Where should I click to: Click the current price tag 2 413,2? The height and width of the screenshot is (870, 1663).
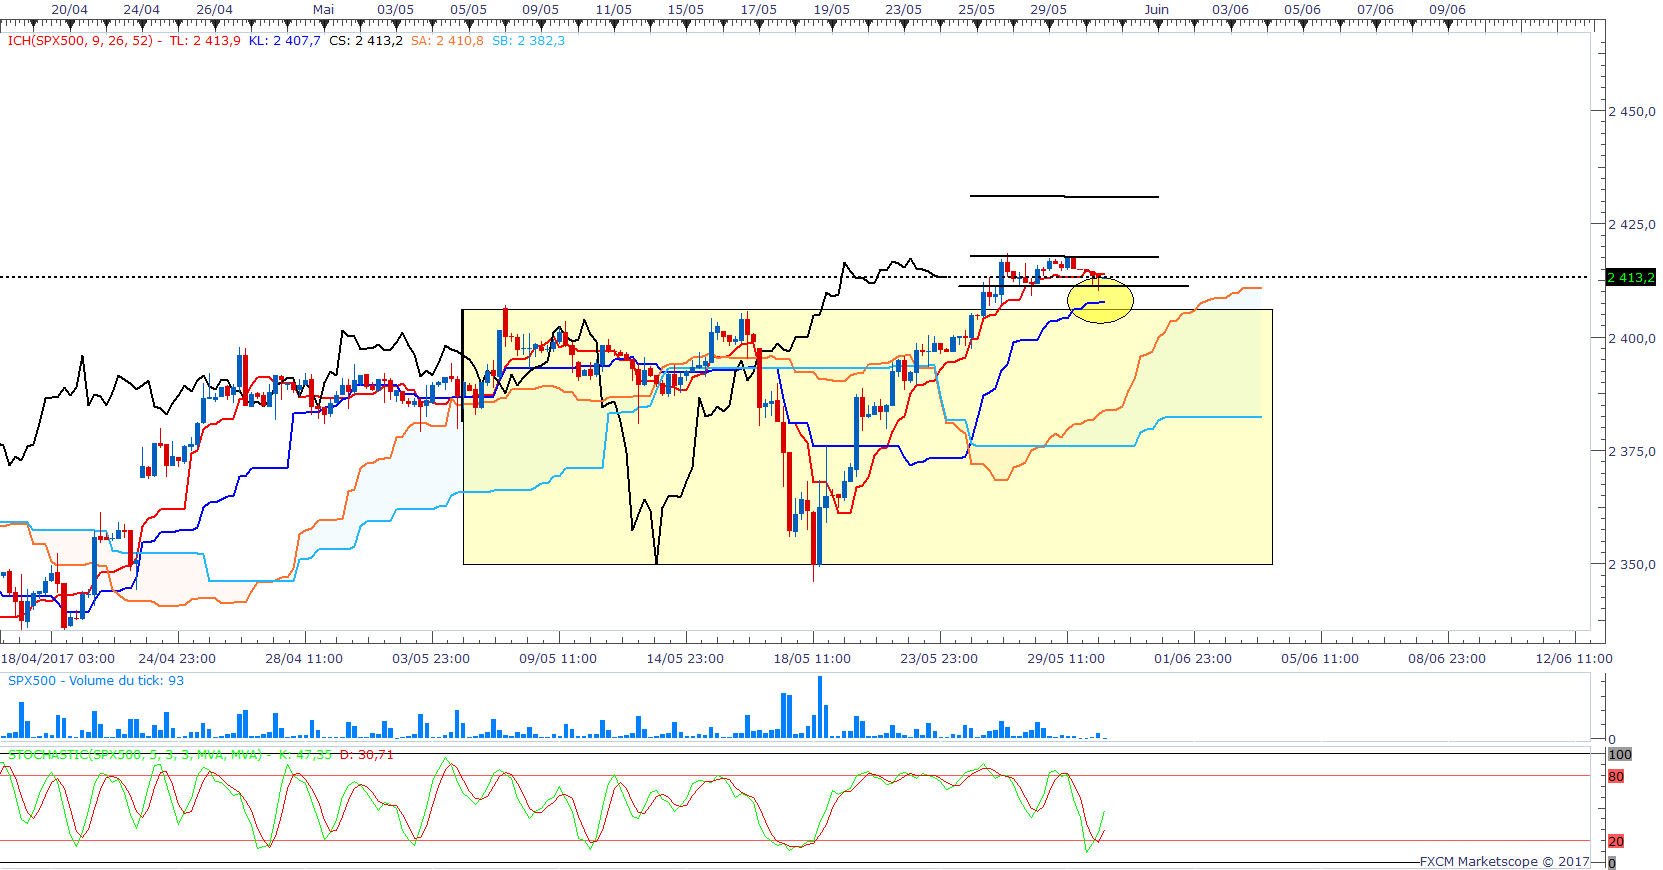tap(1631, 277)
